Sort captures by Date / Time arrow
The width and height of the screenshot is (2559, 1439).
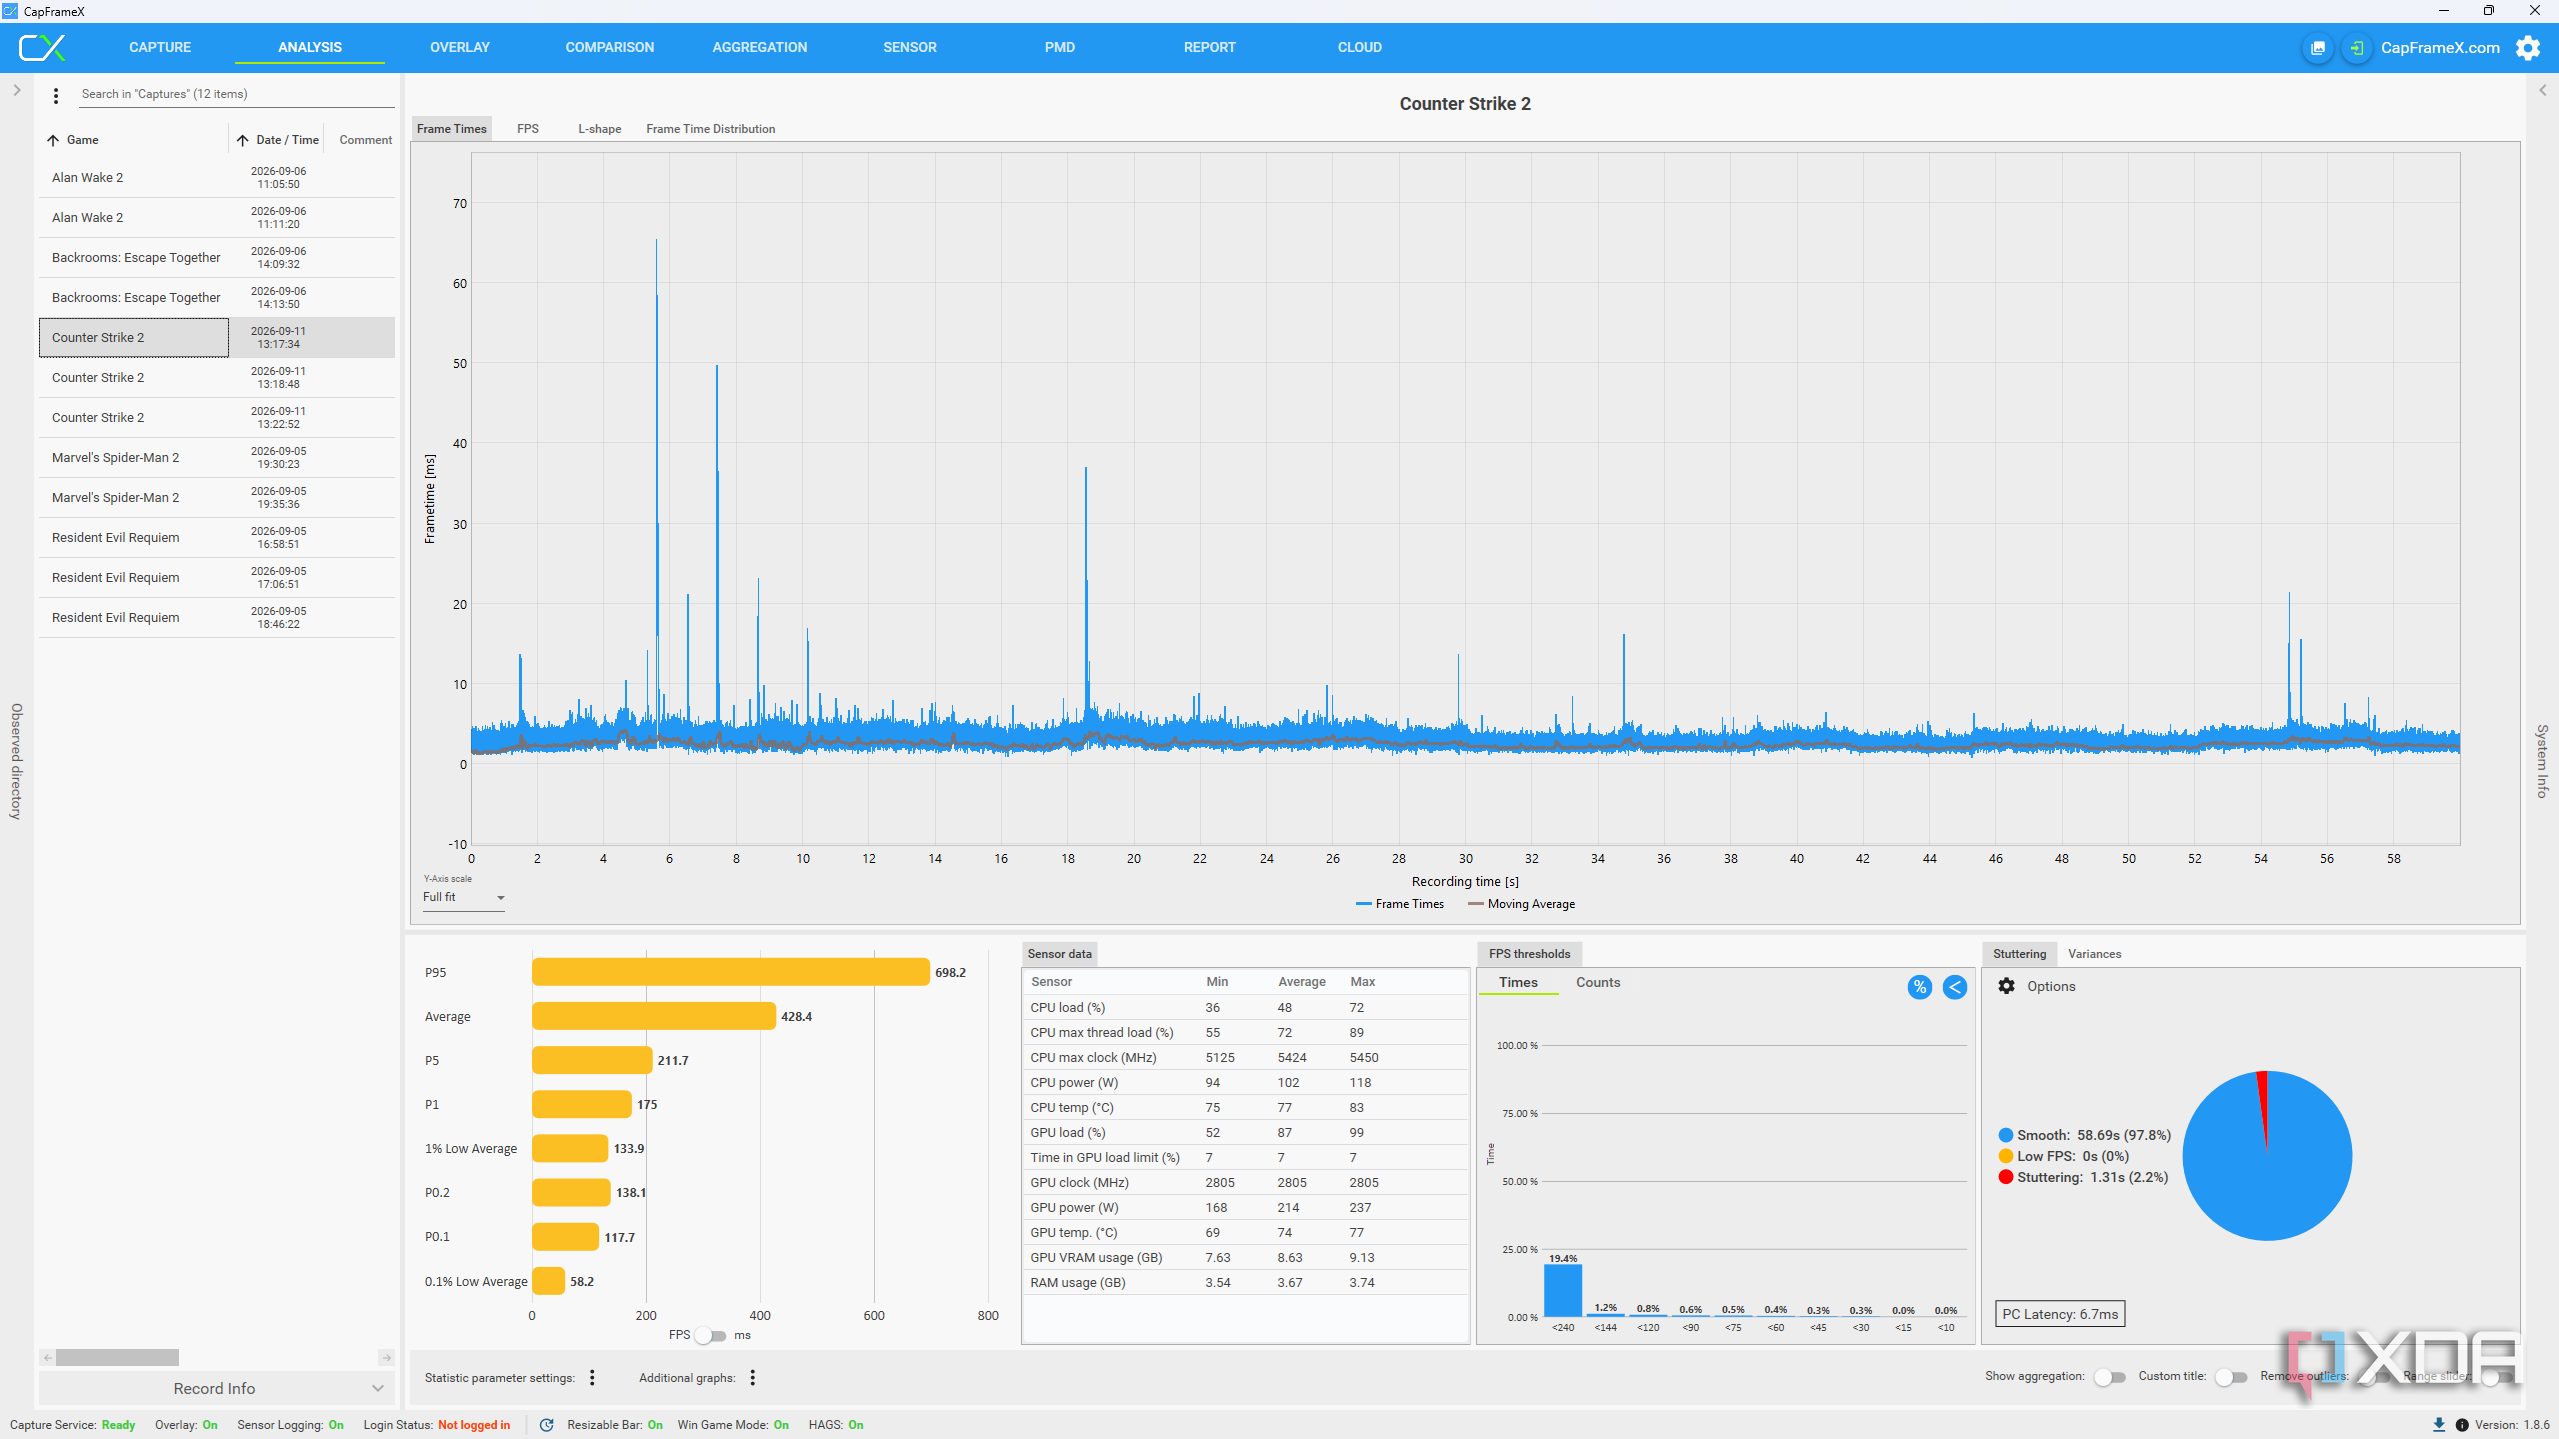point(242,140)
